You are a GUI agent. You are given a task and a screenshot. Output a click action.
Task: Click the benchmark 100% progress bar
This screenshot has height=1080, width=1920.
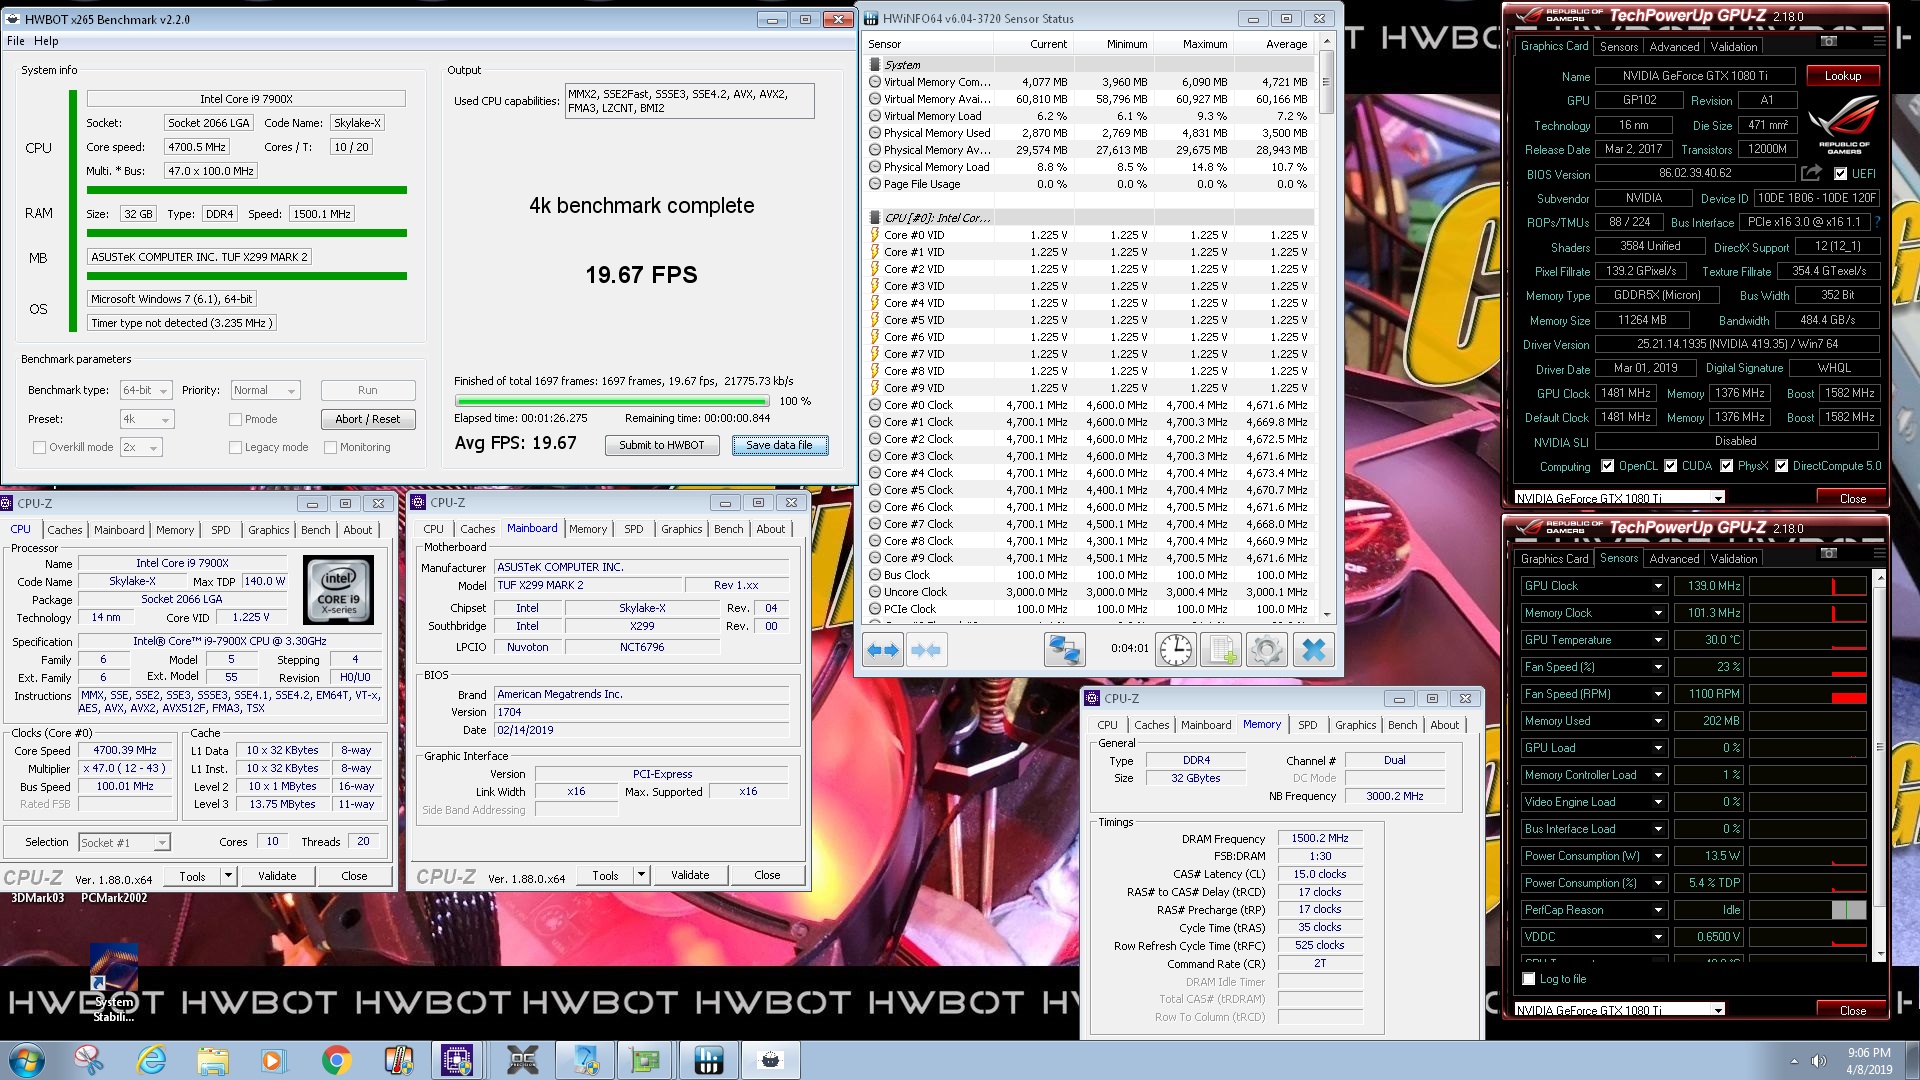(611, 401)
